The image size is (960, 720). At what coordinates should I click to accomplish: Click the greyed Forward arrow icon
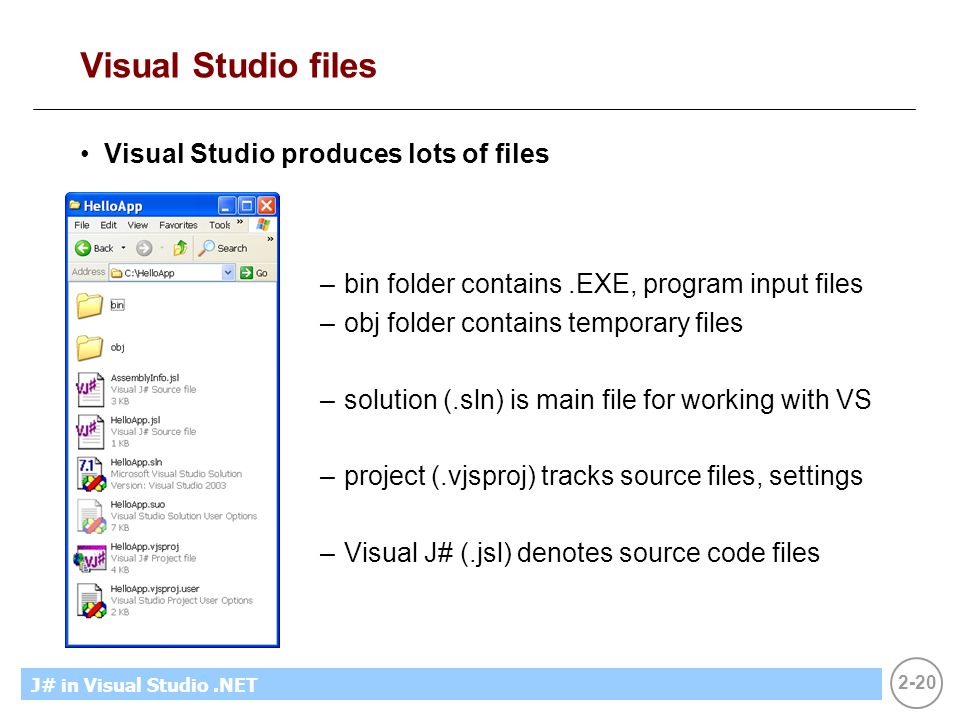[144, 248]
